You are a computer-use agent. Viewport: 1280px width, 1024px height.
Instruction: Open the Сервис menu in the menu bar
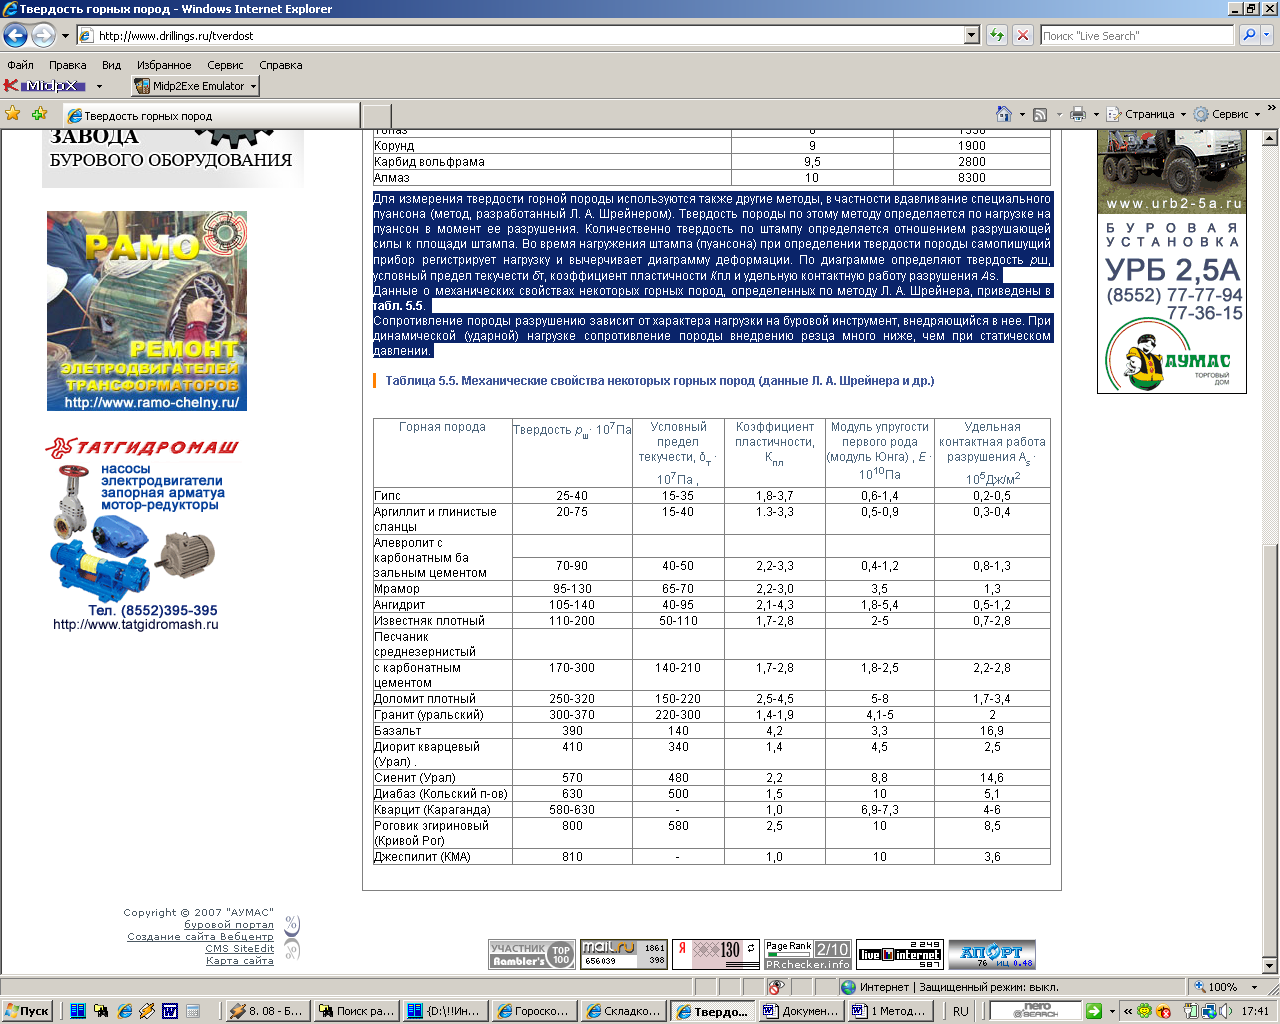[x=225, y=65]
